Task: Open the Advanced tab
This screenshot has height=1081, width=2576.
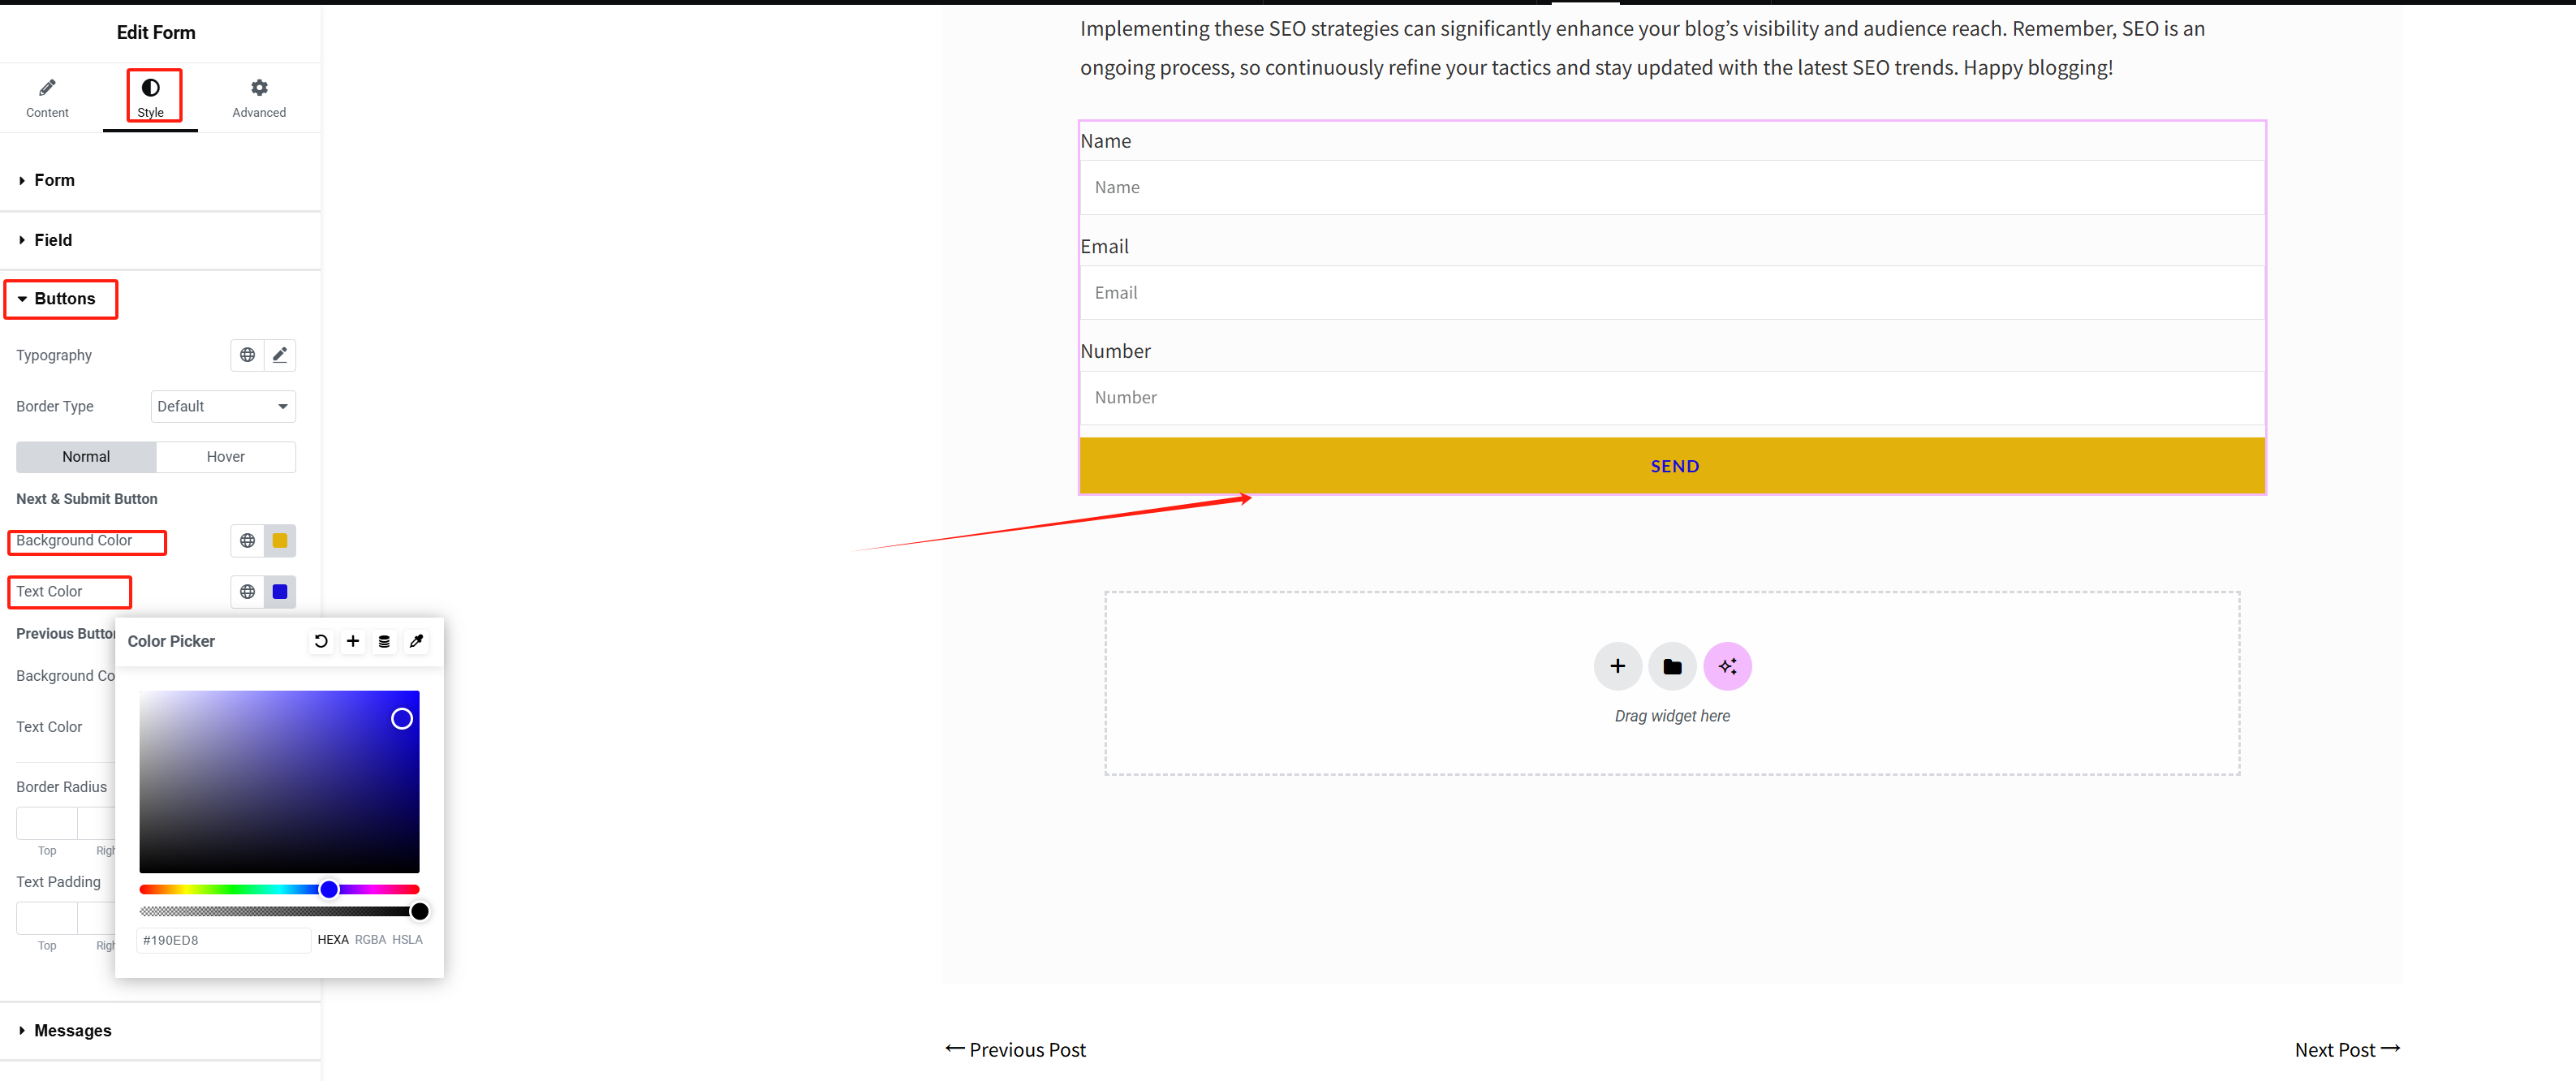Action: pos(259,97)
